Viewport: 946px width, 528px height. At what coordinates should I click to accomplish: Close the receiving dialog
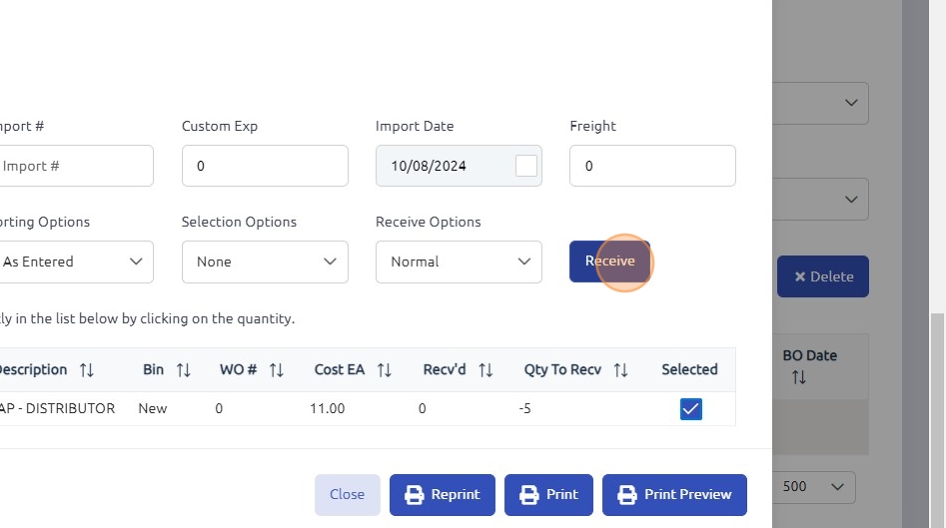tap(347, 495)
